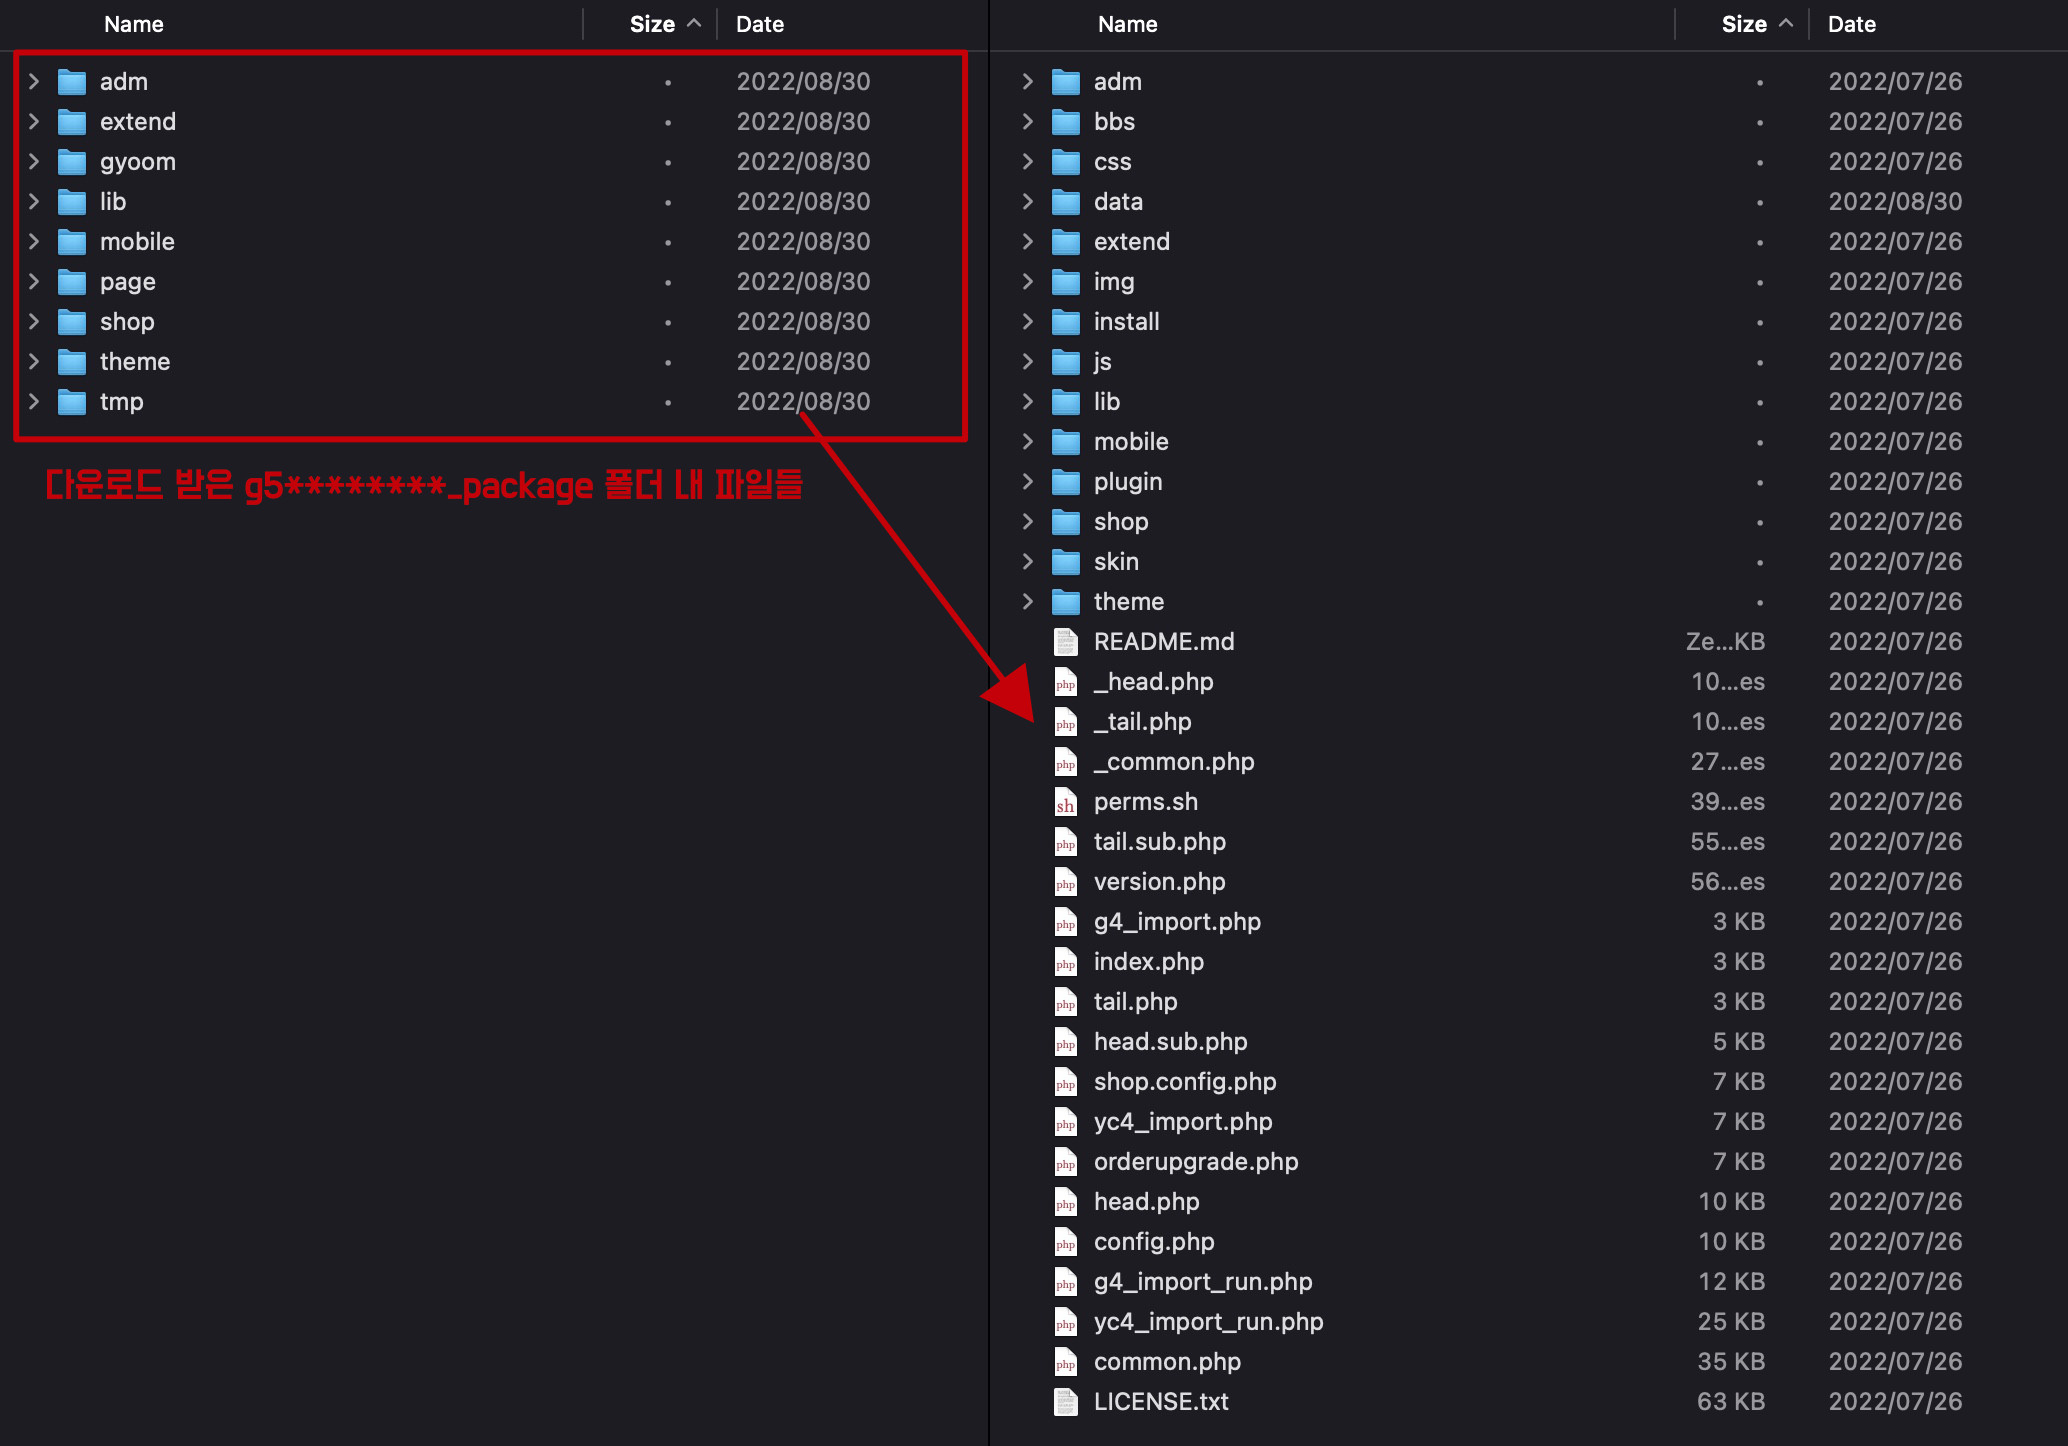Select shop.config.php file entry
Screen dimensions: 2068x1446
(1184, 1082)
